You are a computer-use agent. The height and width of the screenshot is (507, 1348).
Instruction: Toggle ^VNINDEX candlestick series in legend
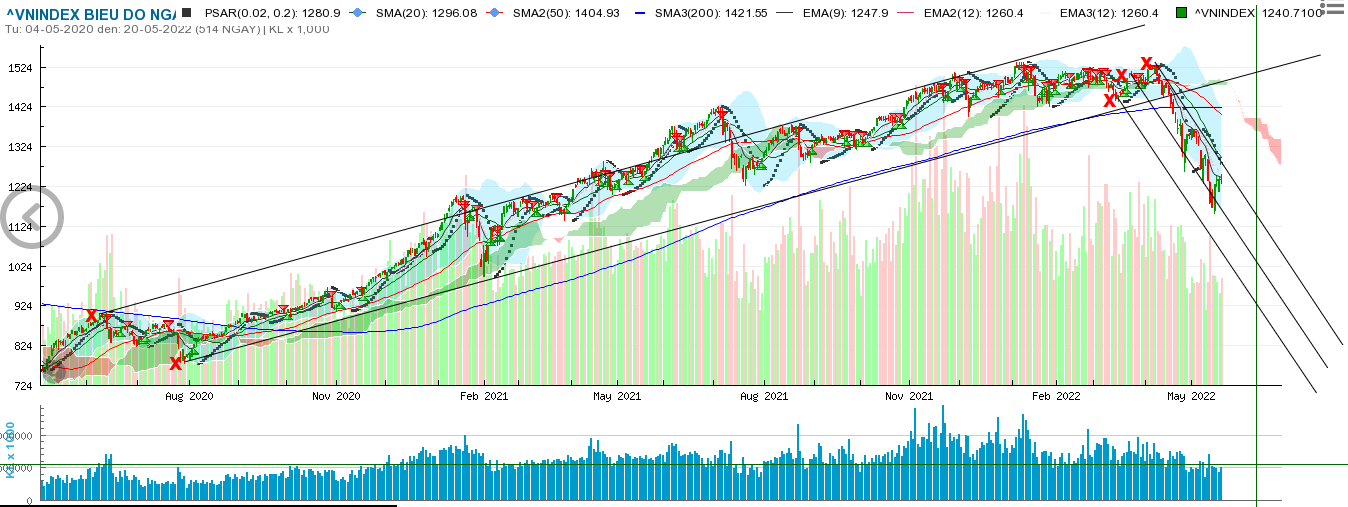click(x=1248, y=12)
